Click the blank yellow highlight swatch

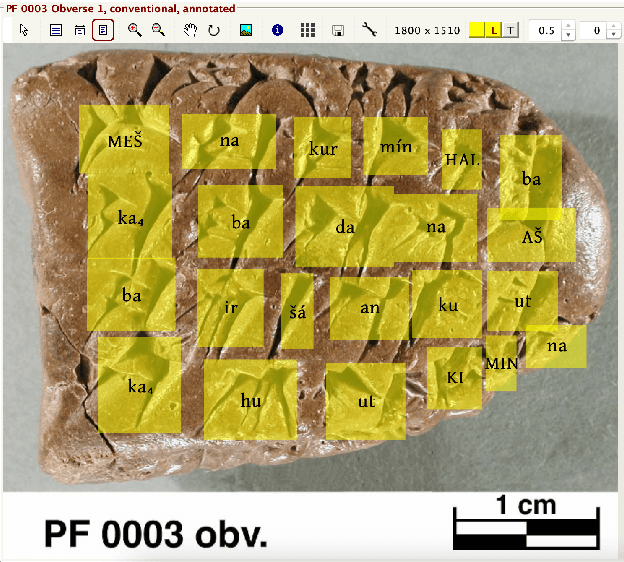click(x=477, y=31)
